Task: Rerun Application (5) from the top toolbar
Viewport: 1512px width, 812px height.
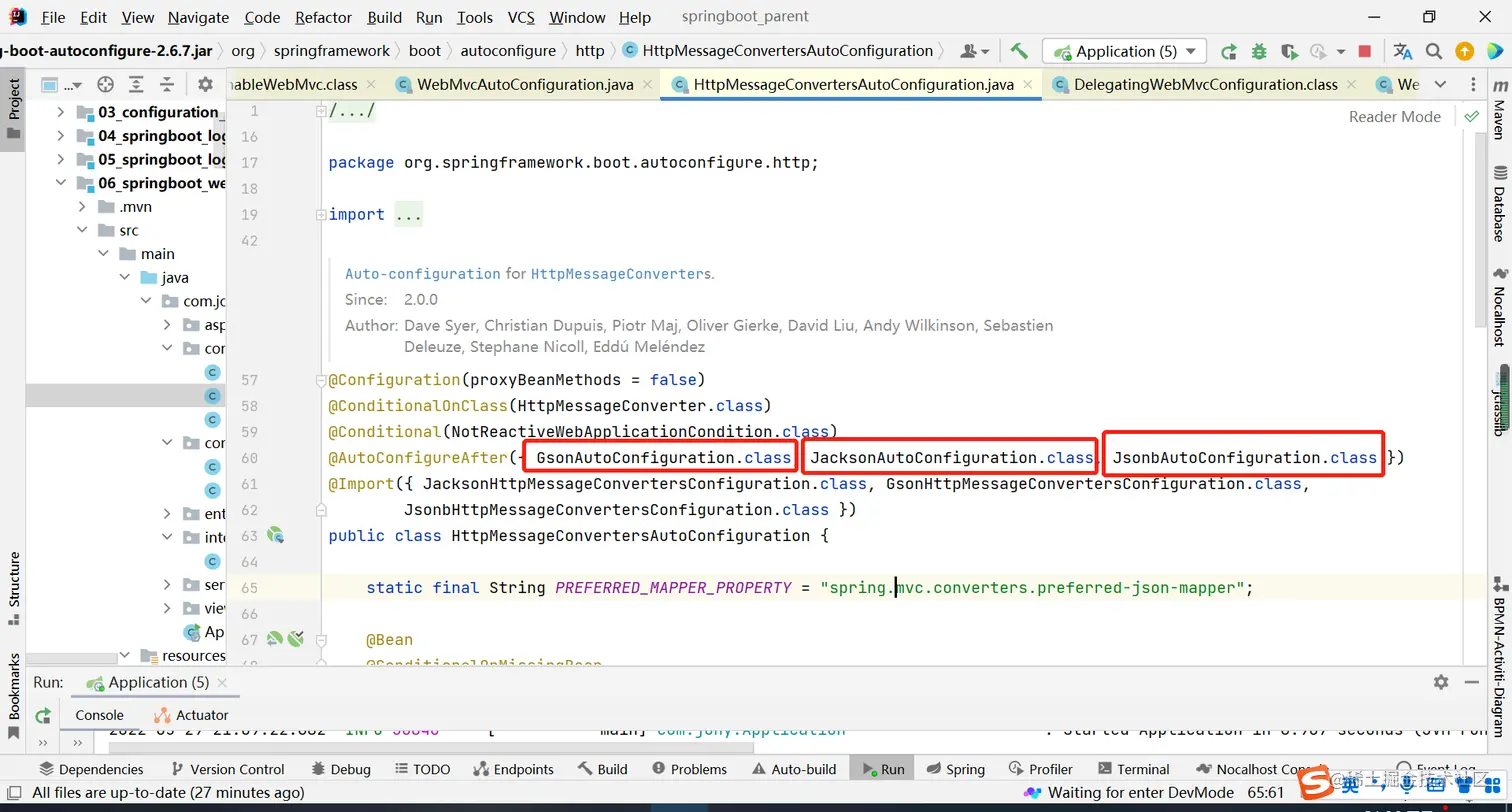Action: tap(1229, 51)
